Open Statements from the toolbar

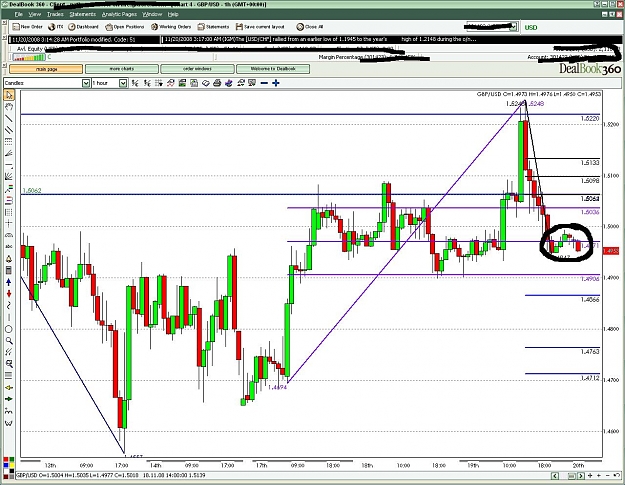[x=213, y=27]
